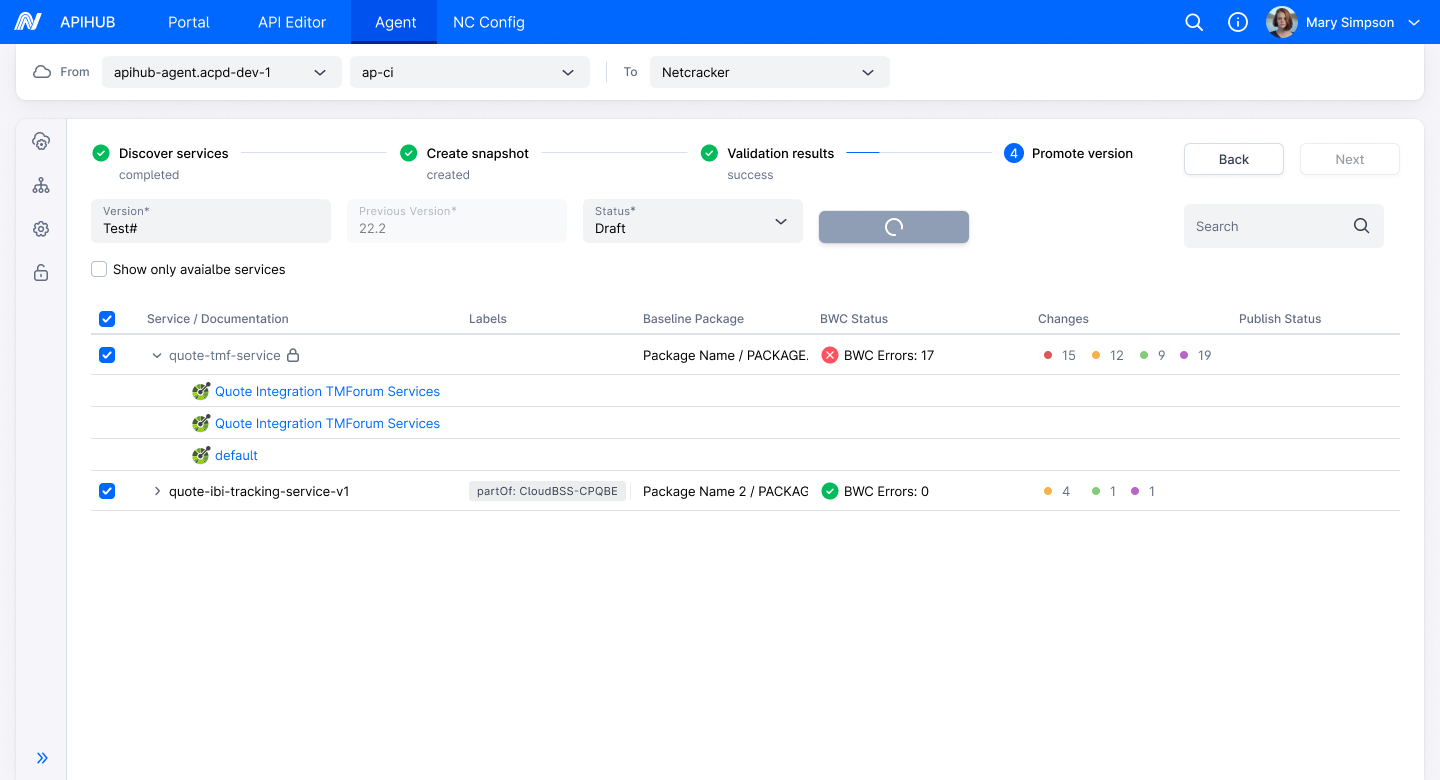Click the cloud icon next to From
The image size is (1440, 780).
(42, 72)
